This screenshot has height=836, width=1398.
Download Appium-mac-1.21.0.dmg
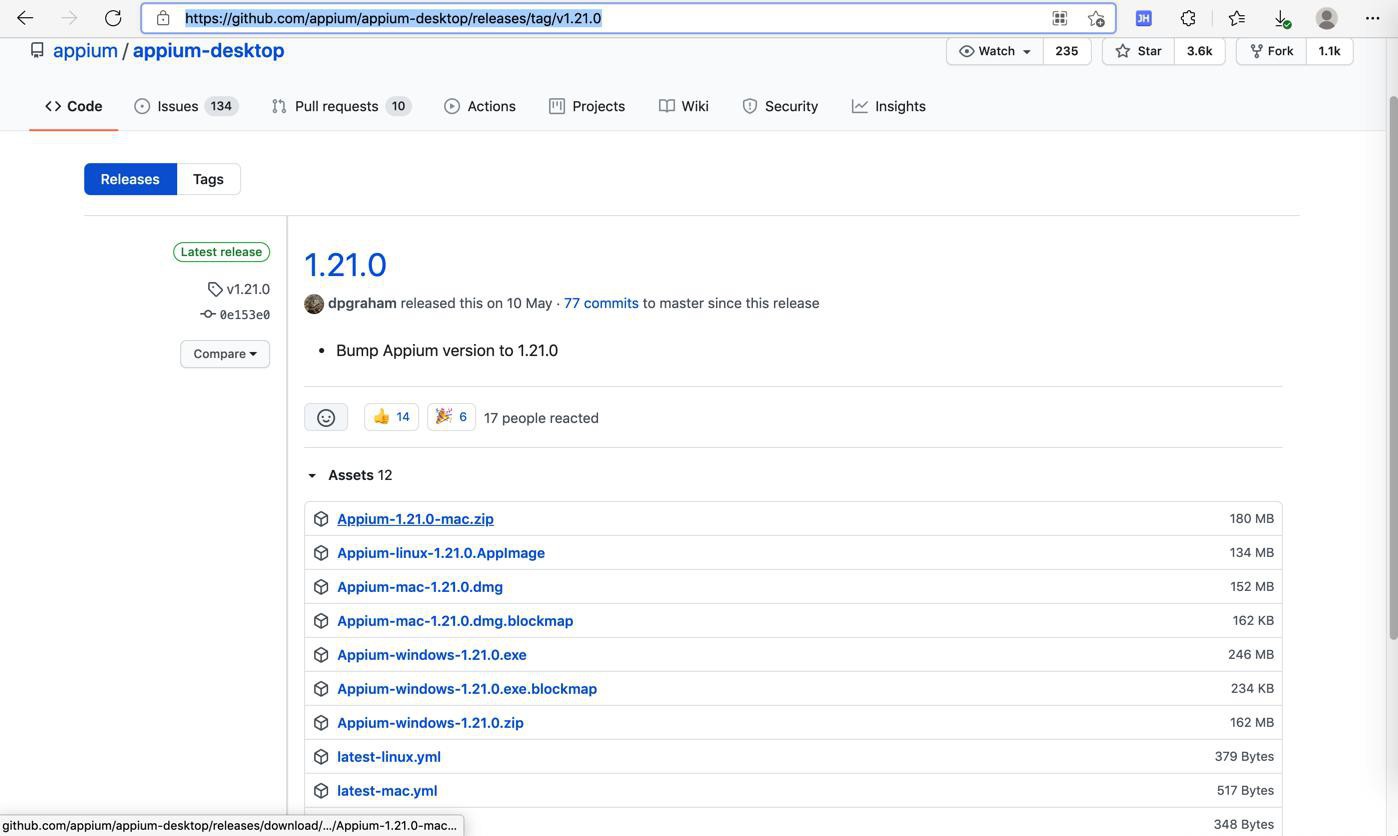click(420, 587)
